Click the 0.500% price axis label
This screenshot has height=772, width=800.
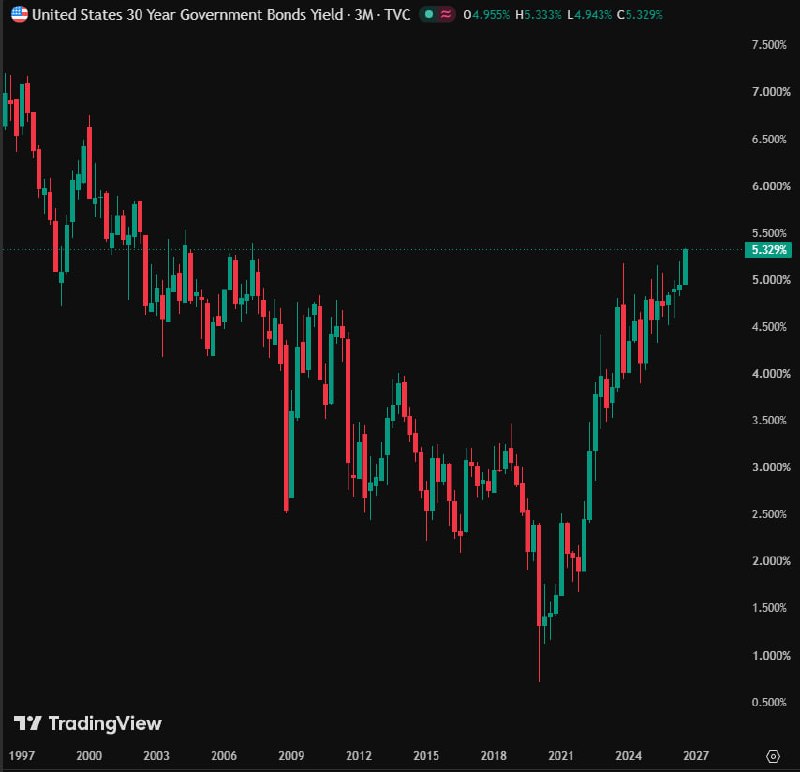[x=769, y=702]
